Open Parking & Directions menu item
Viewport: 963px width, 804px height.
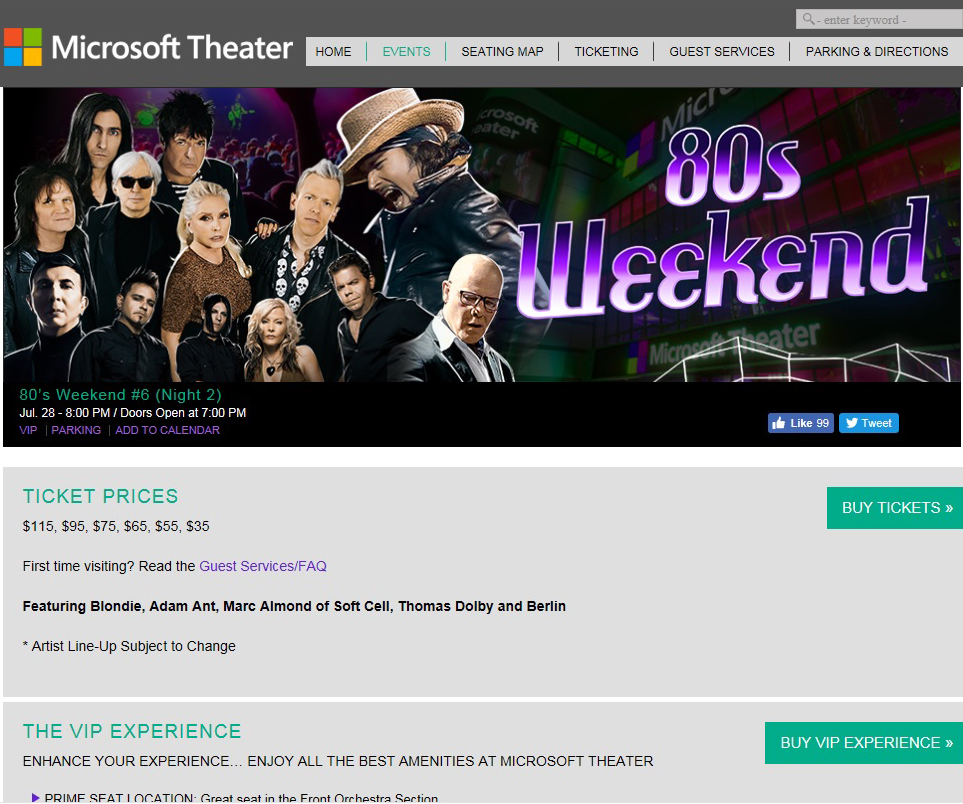[x=877, y=52]
